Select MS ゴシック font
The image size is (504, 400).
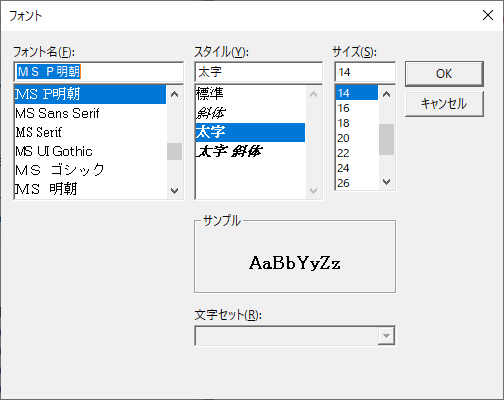(x=90, y=170)
